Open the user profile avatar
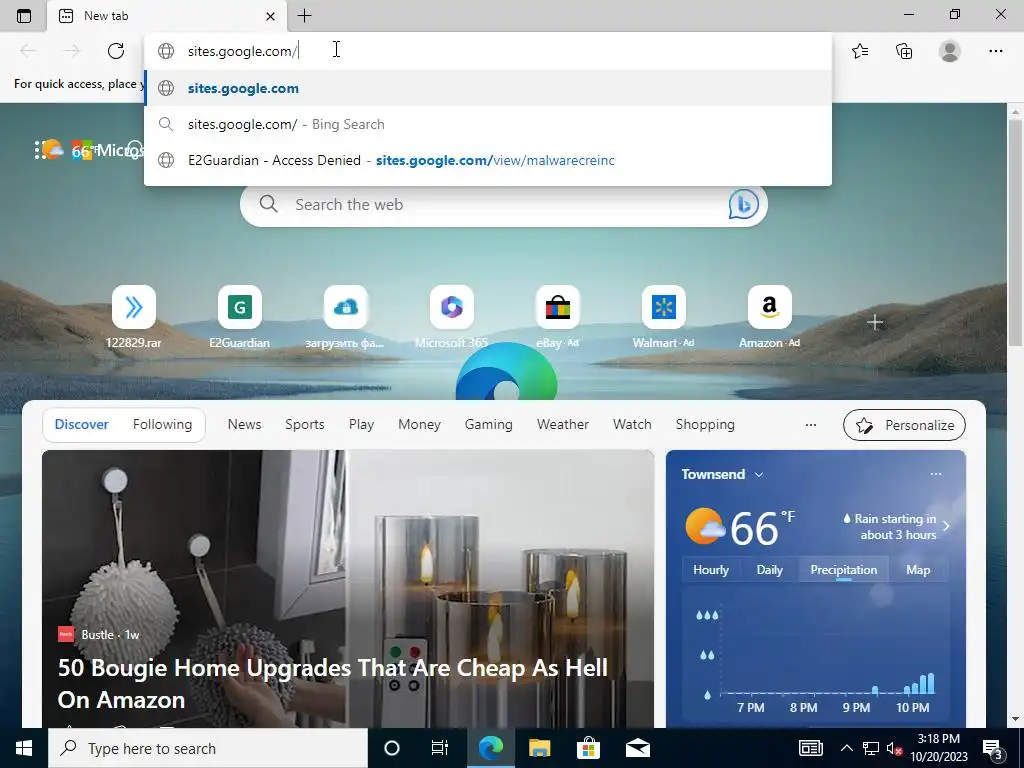This screenshot has width=1024, height=768. coord(950,51)
